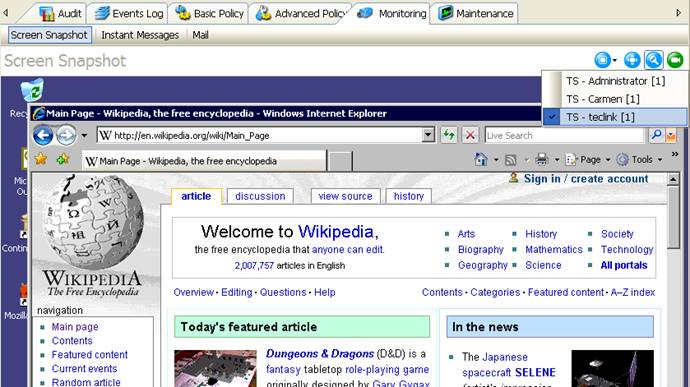Screen dimensions: 690x387
Task: Click the RSS Feeds toolbar icon
Action: [x=510, y=160]
